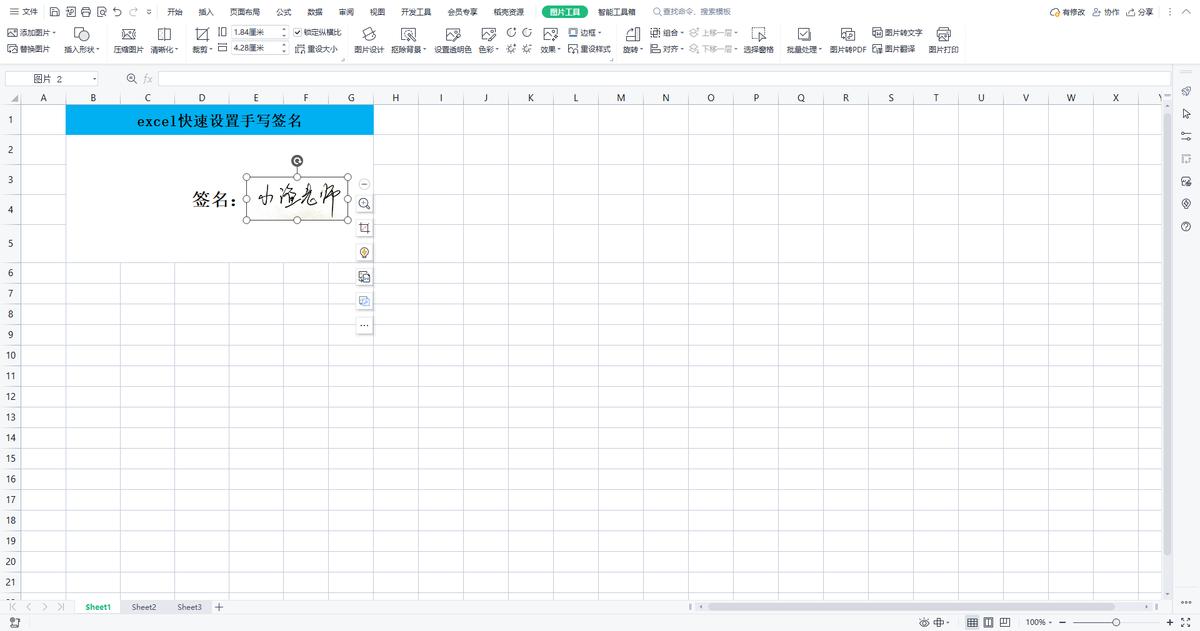Switch to page break preview view
Image resolution: width=1200 pixels, height=631 pixels.
[x=988, y=622]
